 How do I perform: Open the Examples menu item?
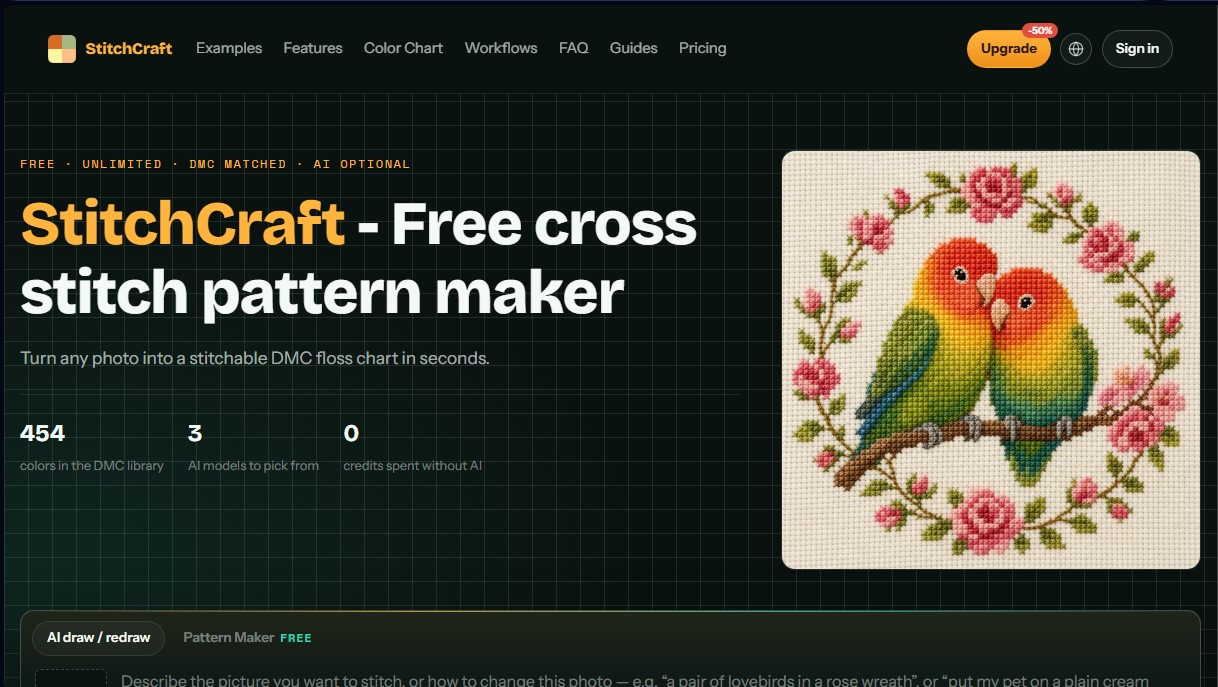click(229, 48)
